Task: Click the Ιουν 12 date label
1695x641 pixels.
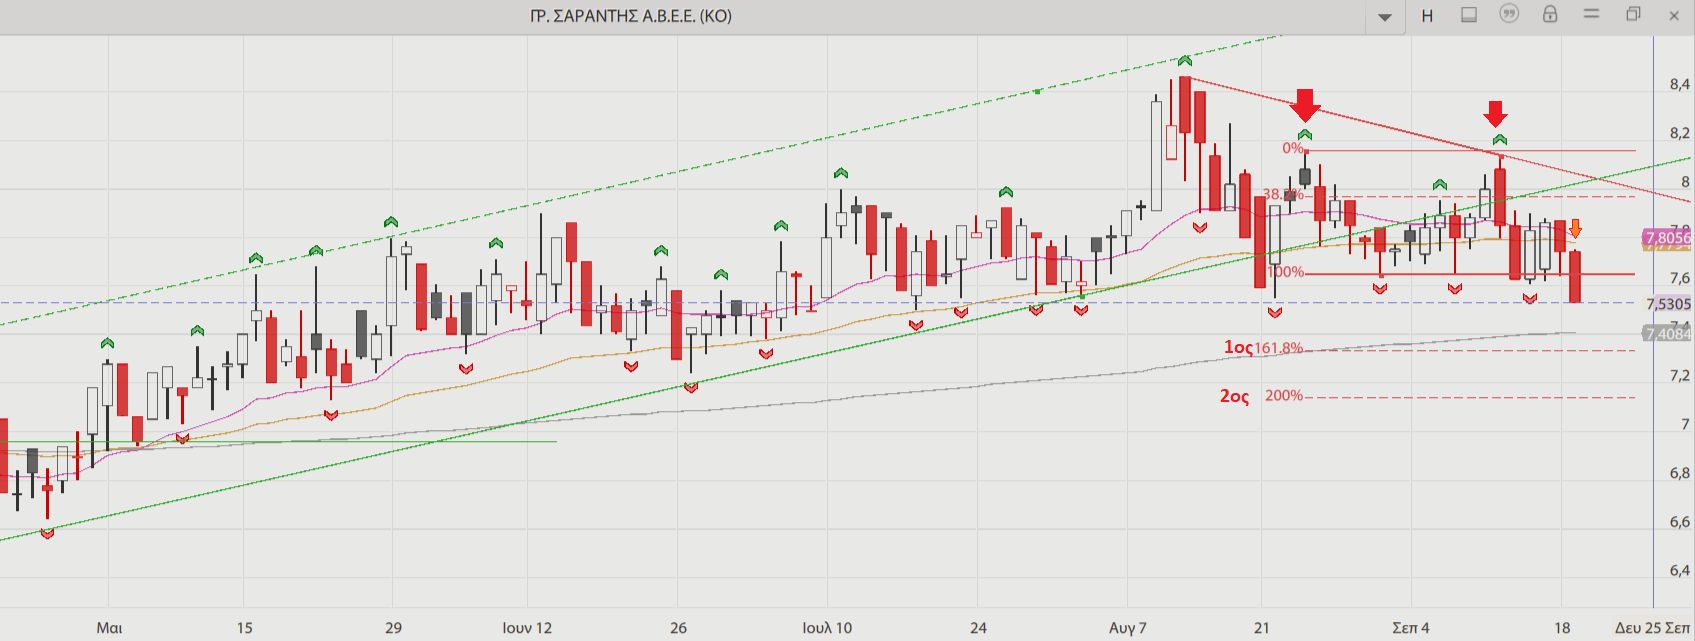Action: tap(527, 628)
